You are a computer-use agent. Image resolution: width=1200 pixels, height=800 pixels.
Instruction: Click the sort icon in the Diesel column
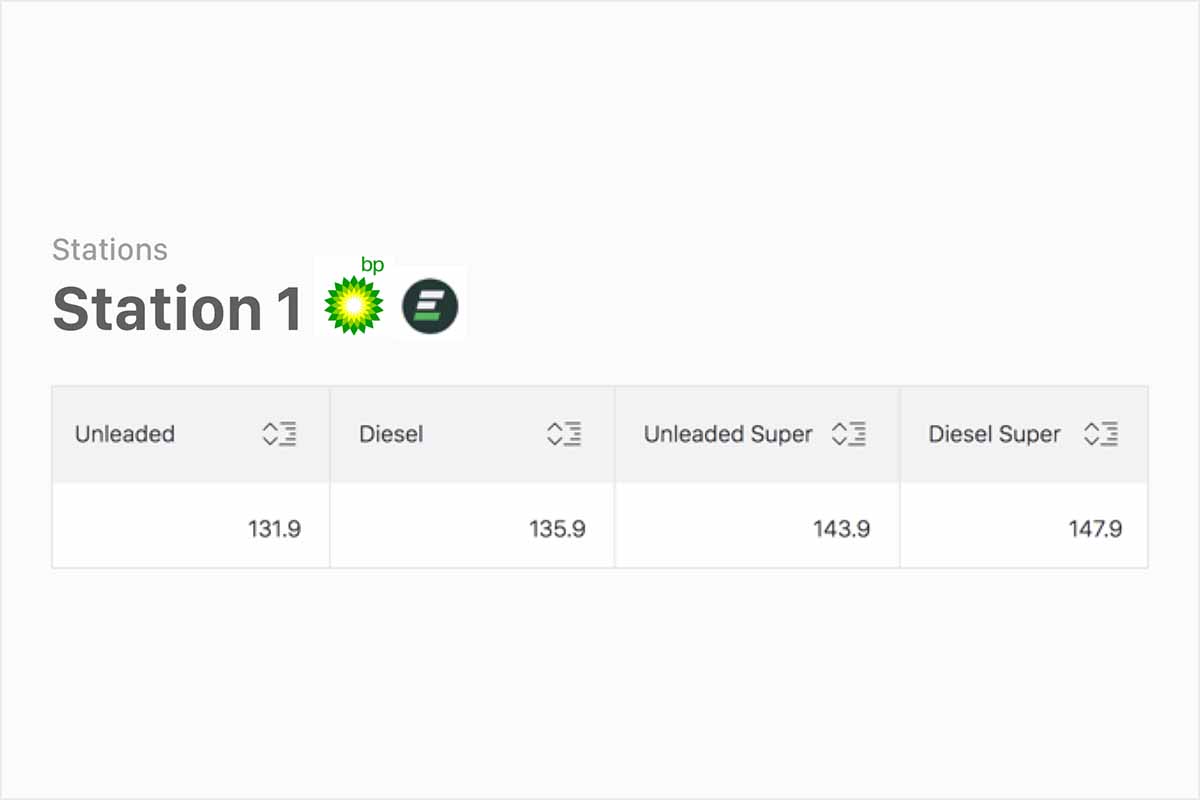(564, 434)
